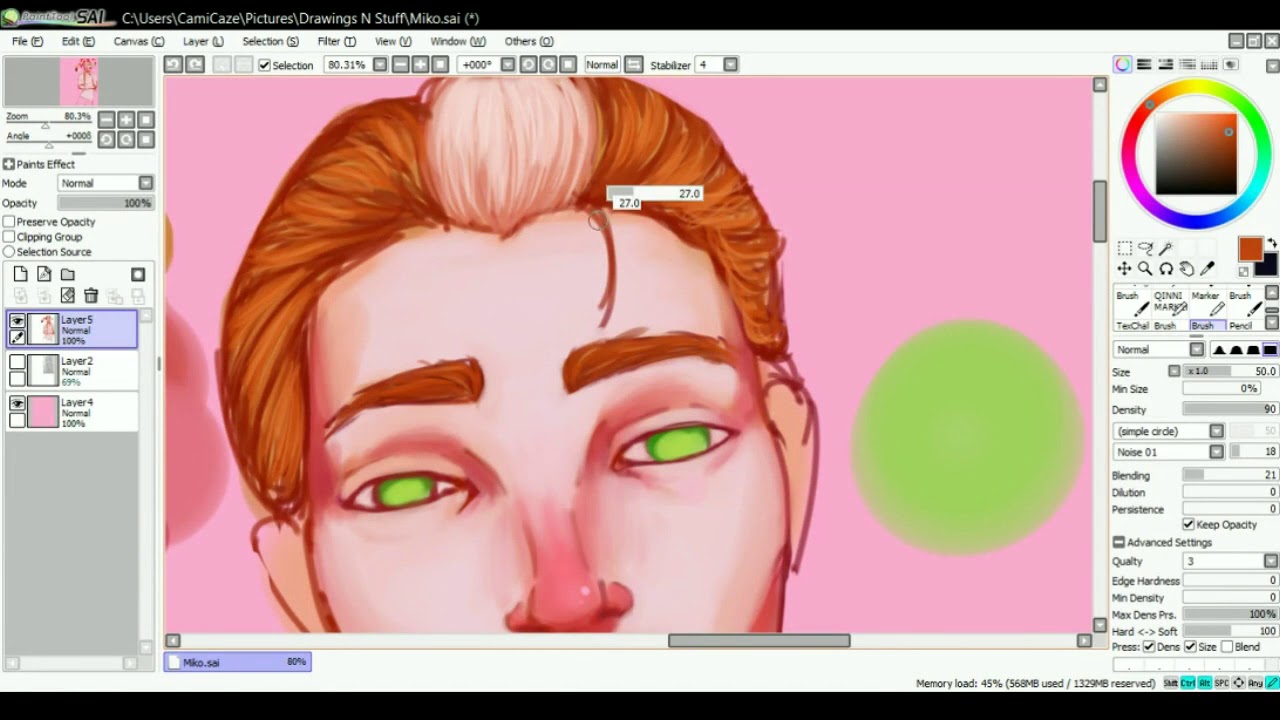This screenshot has width=1280, height=720.
Task: Choose the TexChal brush
Action: (x=1132, y=326)
